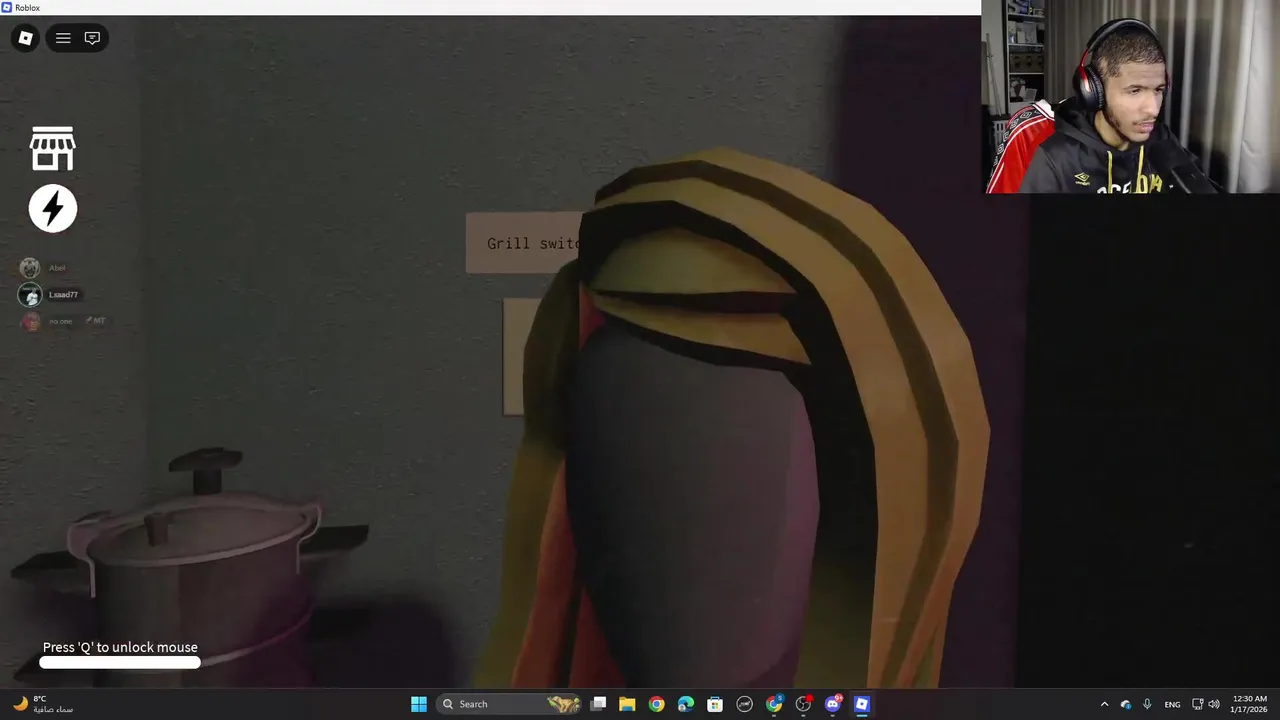Click the stamina bar under unlock hint
Image resolution: width=1280 pixels, height=720 pixels.
pyautogui.click(x=120, y=662)
